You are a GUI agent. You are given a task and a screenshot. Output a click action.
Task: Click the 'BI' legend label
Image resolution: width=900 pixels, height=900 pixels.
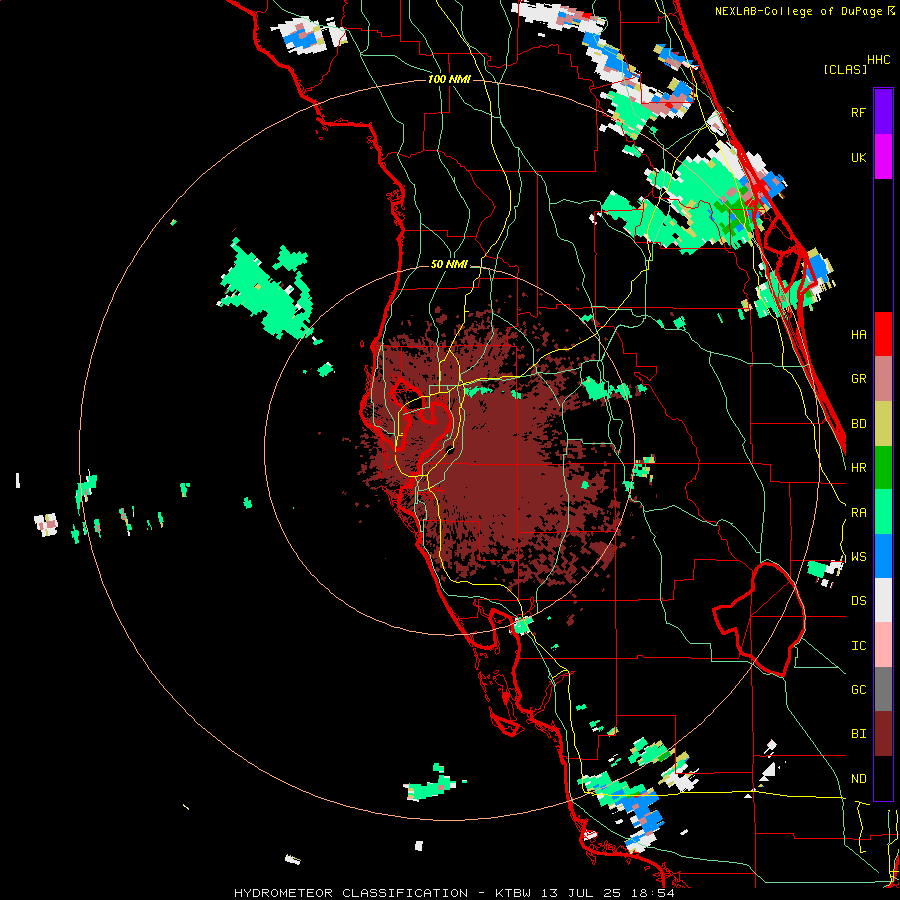[859, 734]
